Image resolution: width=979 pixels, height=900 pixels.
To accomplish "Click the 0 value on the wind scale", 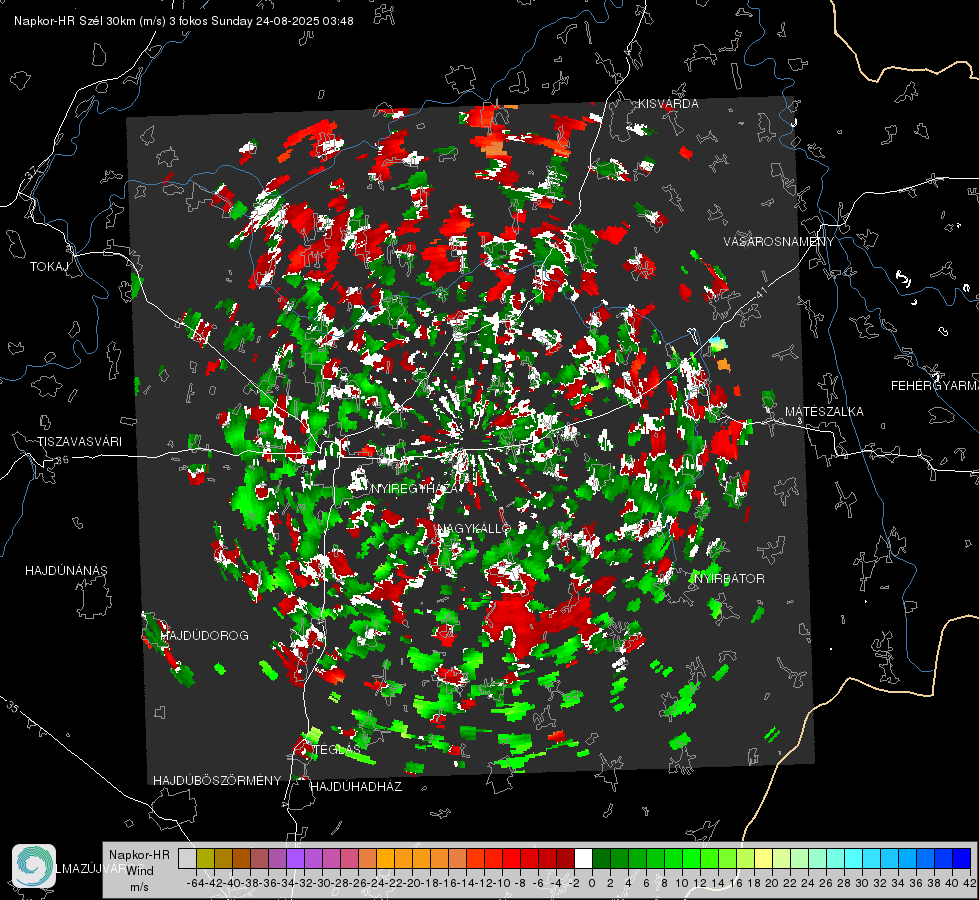I will (x=592, y=883).
